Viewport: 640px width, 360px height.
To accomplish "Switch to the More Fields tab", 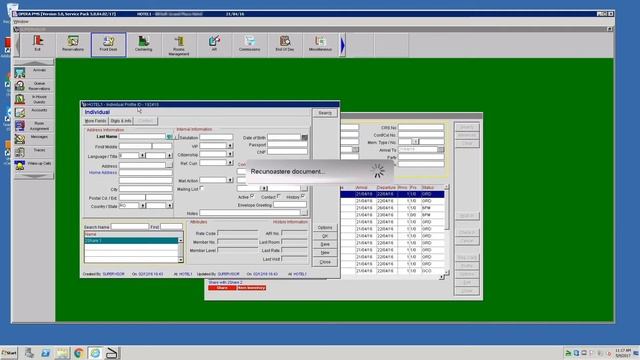I will click(x=96, y=121).
